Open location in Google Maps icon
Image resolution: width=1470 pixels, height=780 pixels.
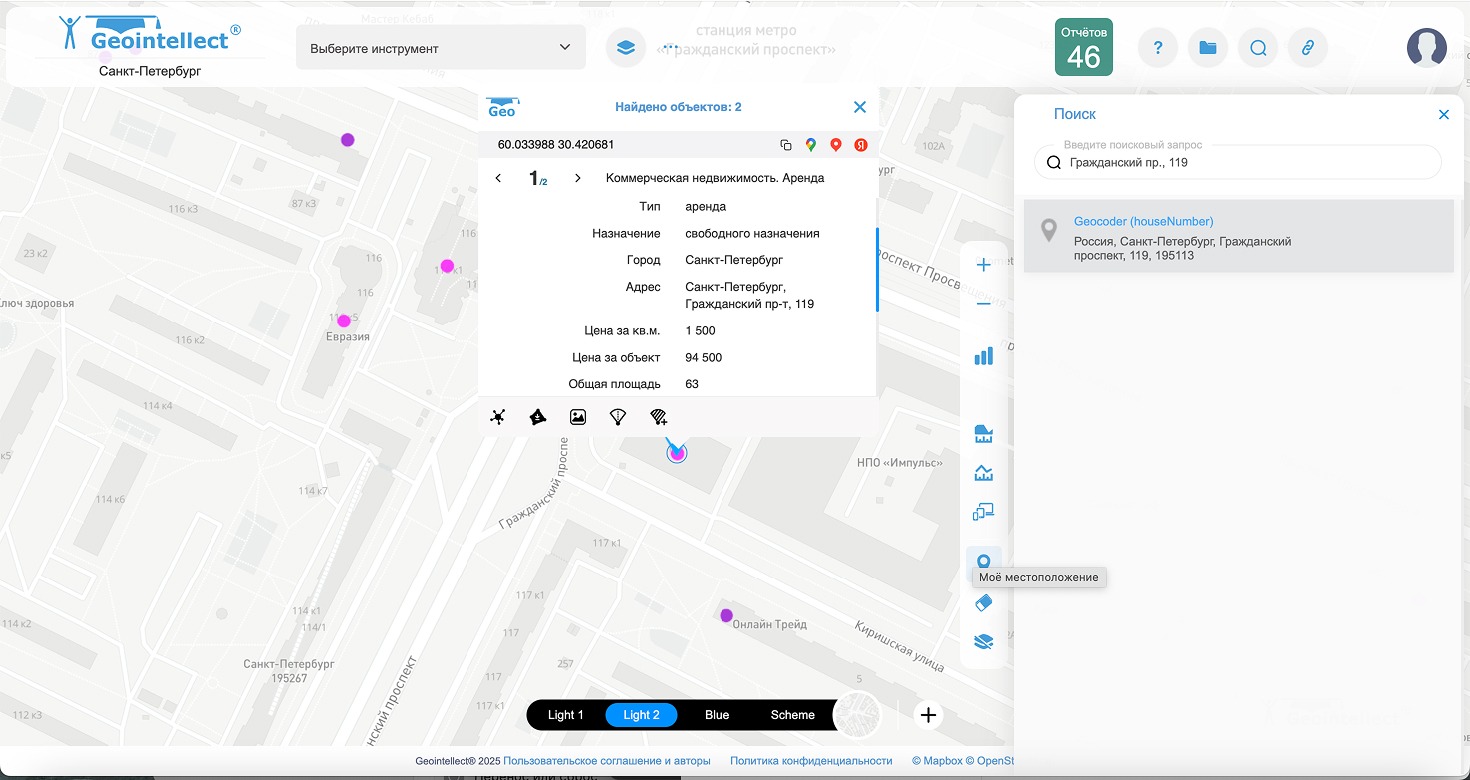(810, 145)
